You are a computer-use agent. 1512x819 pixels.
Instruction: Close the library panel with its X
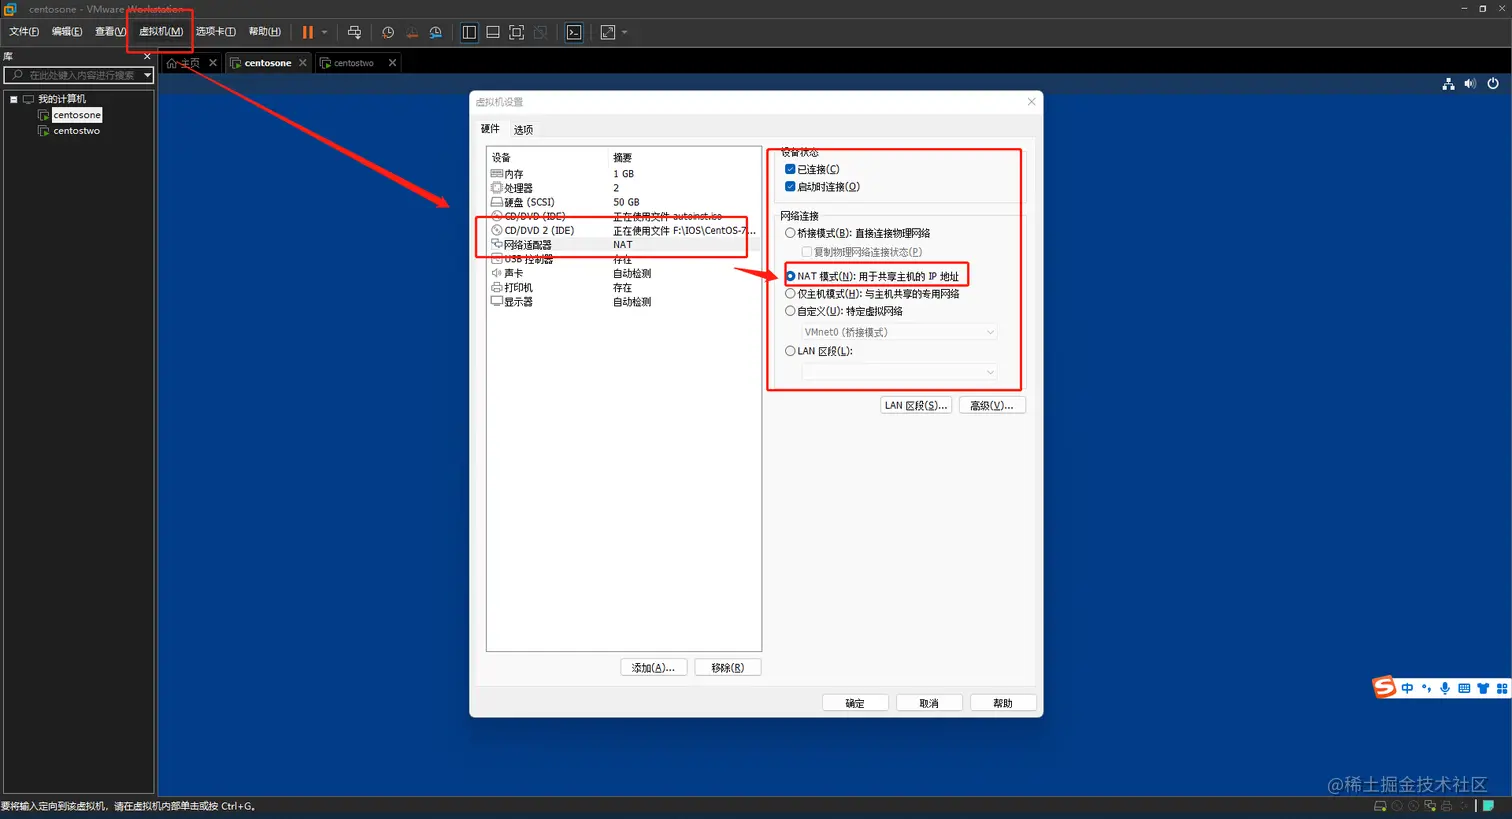click(x=147, y=56)
